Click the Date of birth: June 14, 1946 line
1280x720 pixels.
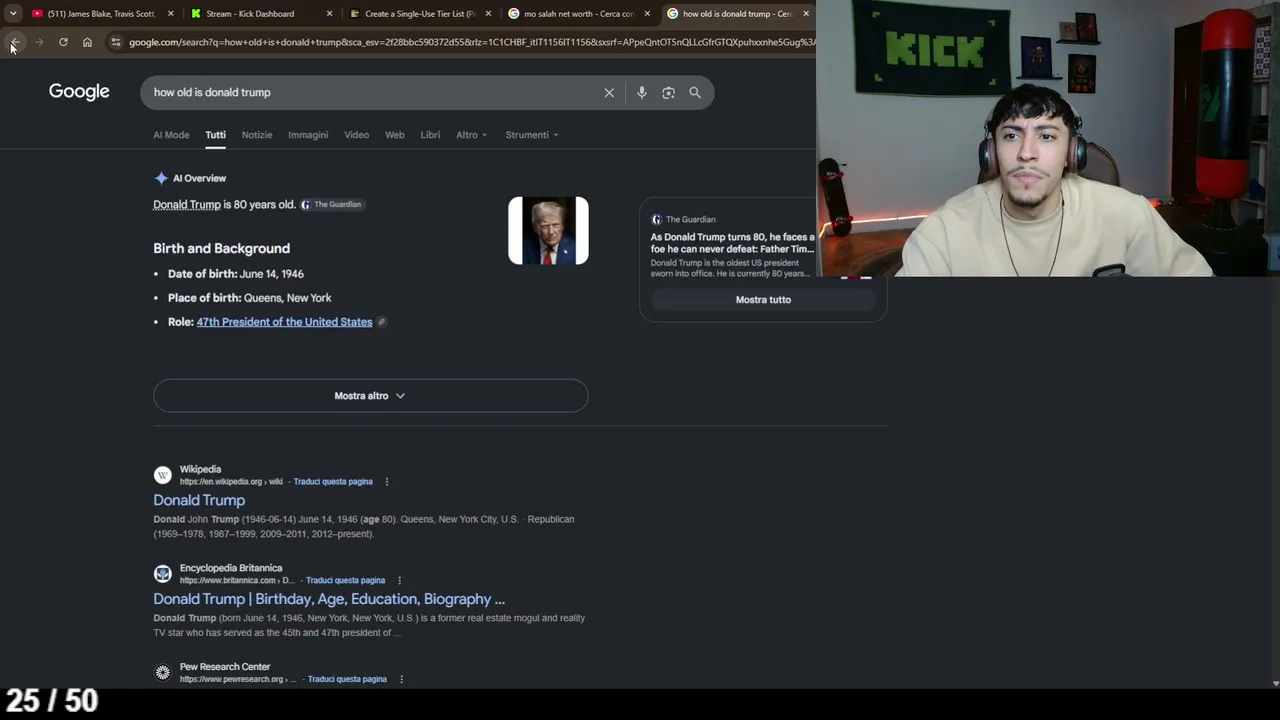[236, 274]
